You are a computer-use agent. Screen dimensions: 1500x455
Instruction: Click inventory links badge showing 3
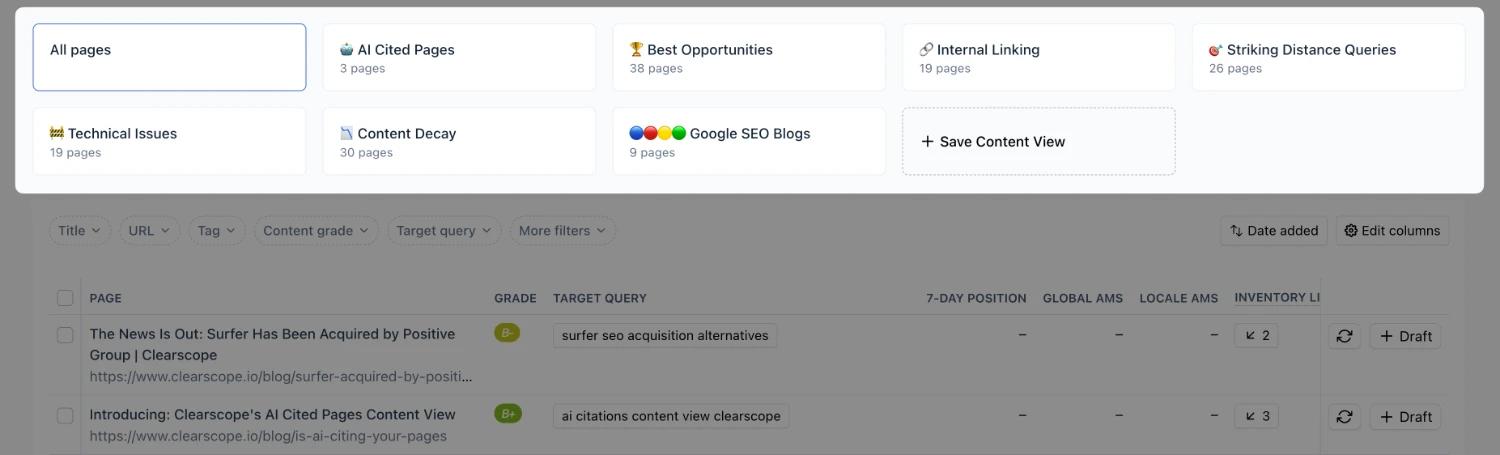pyautogui.click(x=1256, y=416)
